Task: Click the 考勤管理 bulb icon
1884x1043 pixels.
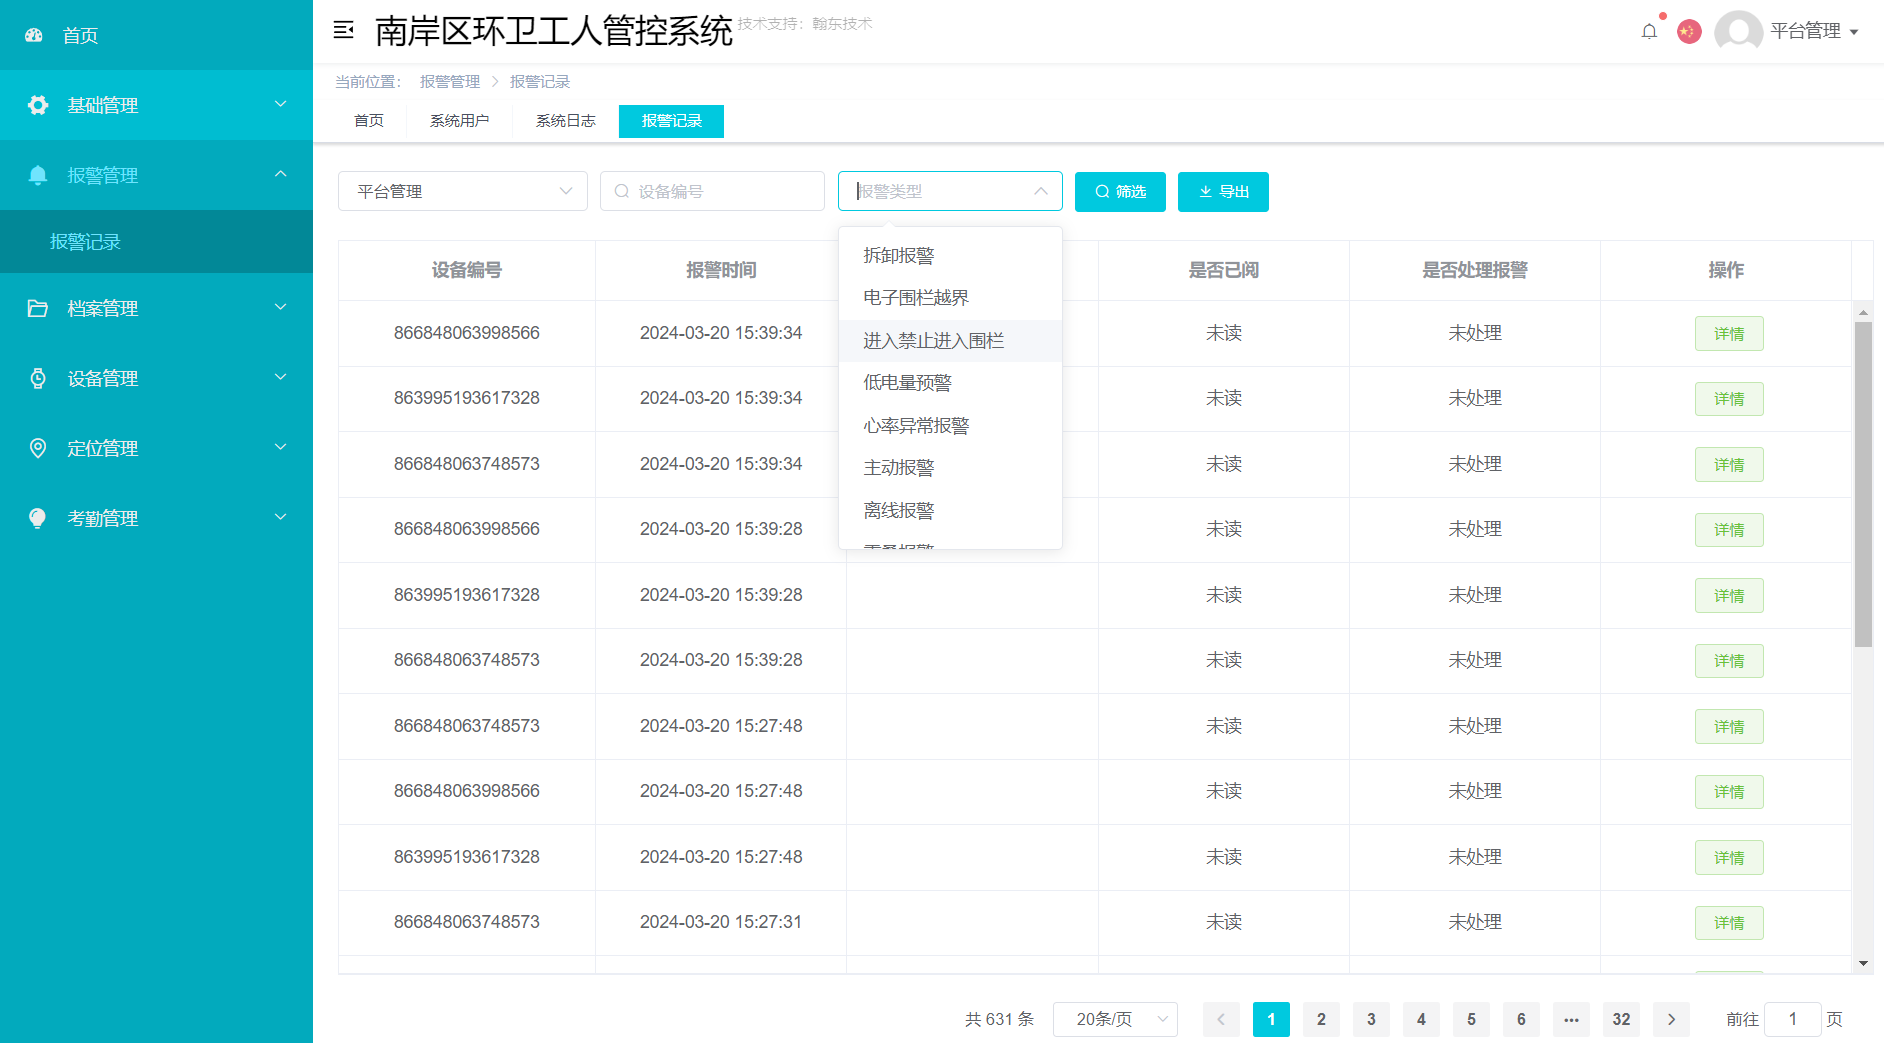Action: pos(38,518)
